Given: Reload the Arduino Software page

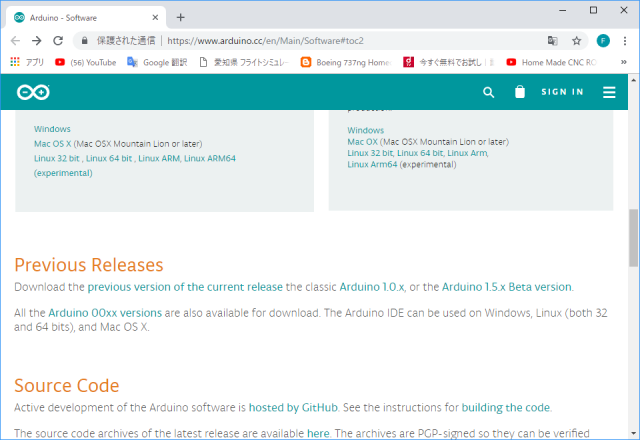Looking at the screenshot, I should (x=58, y=41).
